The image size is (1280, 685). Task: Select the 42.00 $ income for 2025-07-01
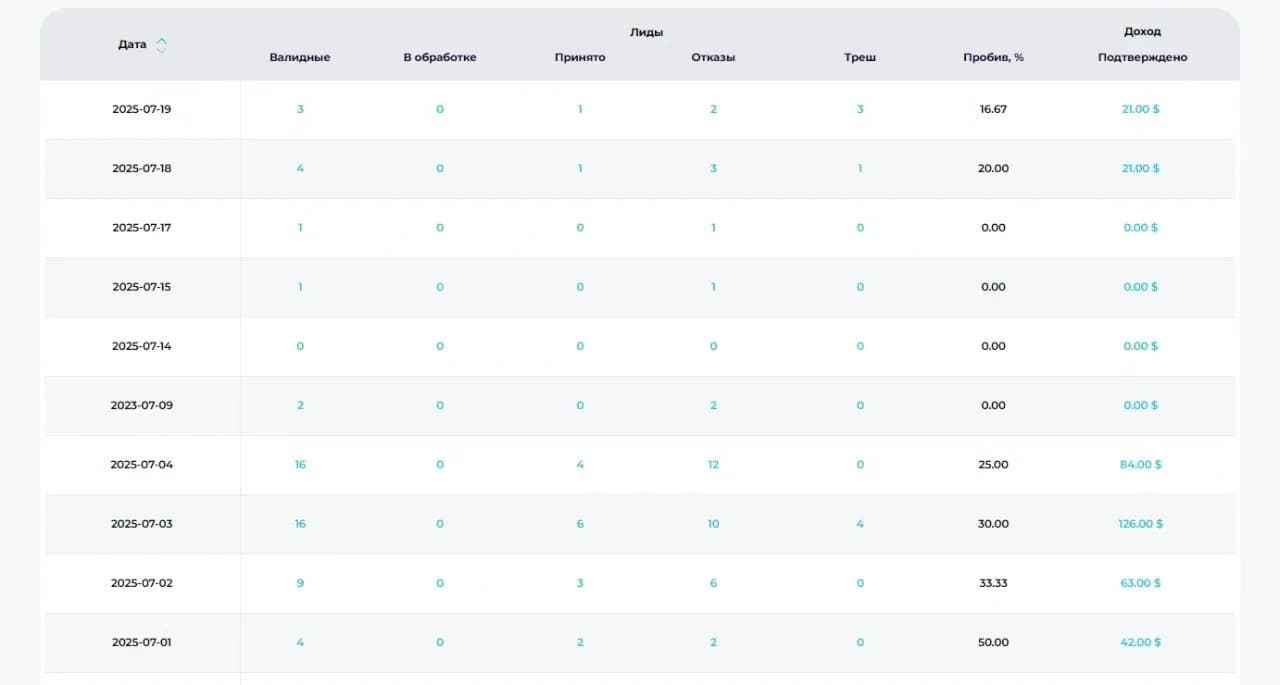coord(1140,642)
